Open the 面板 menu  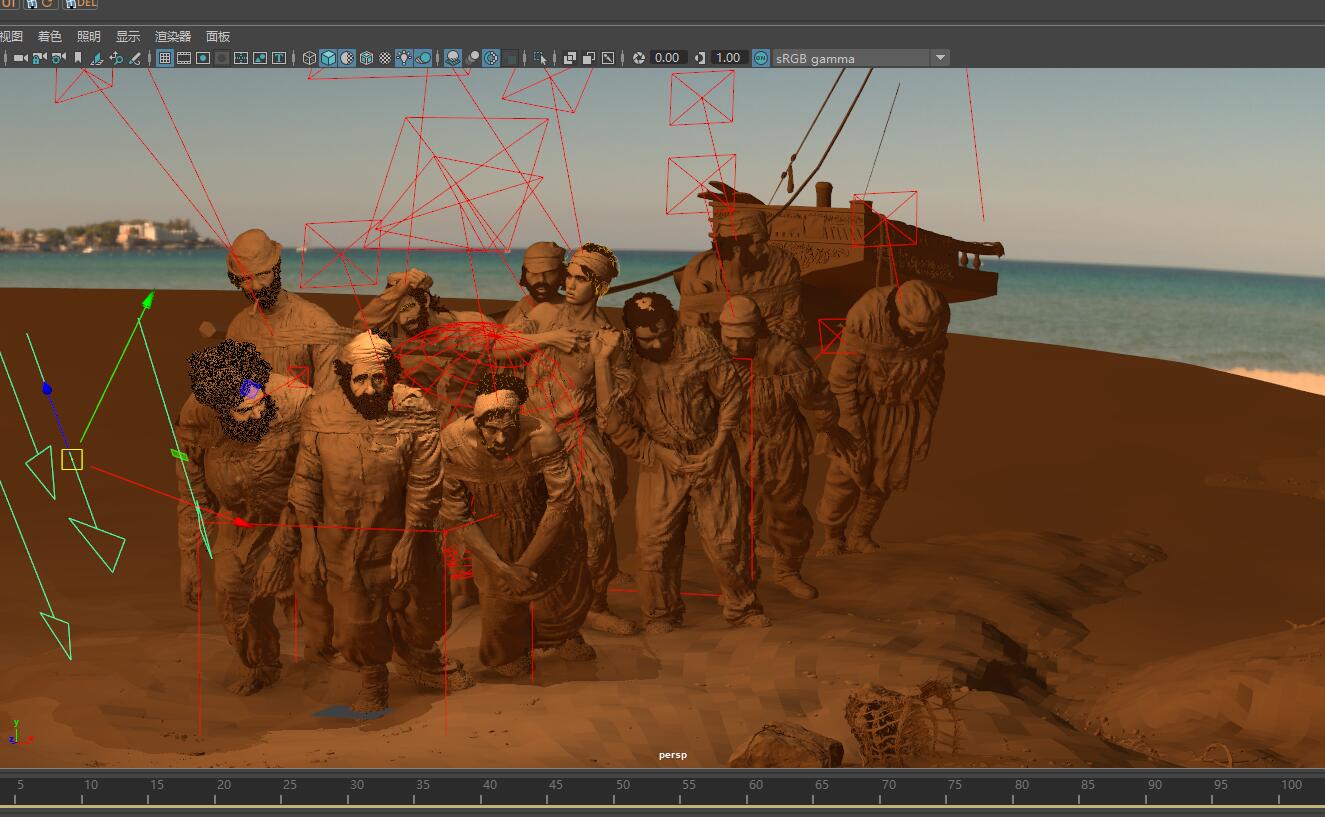point(218,36)
